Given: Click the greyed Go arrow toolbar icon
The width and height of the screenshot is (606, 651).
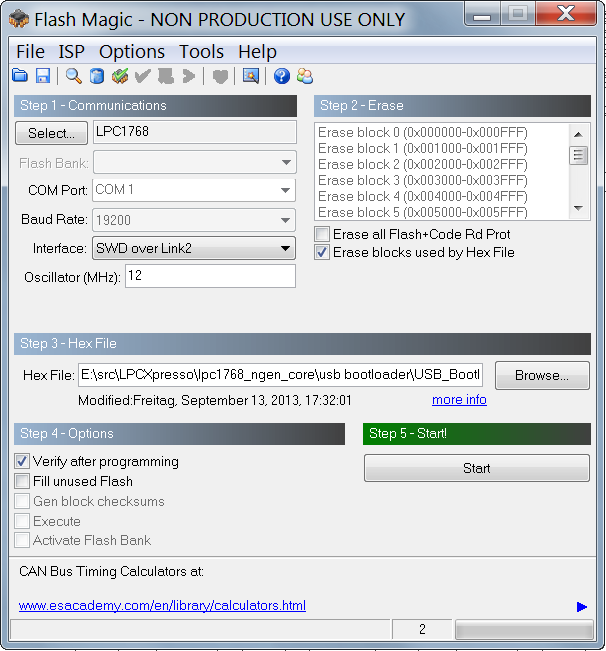Looking at the screenshot, I should pyautogui.click(x=189, y=76).
